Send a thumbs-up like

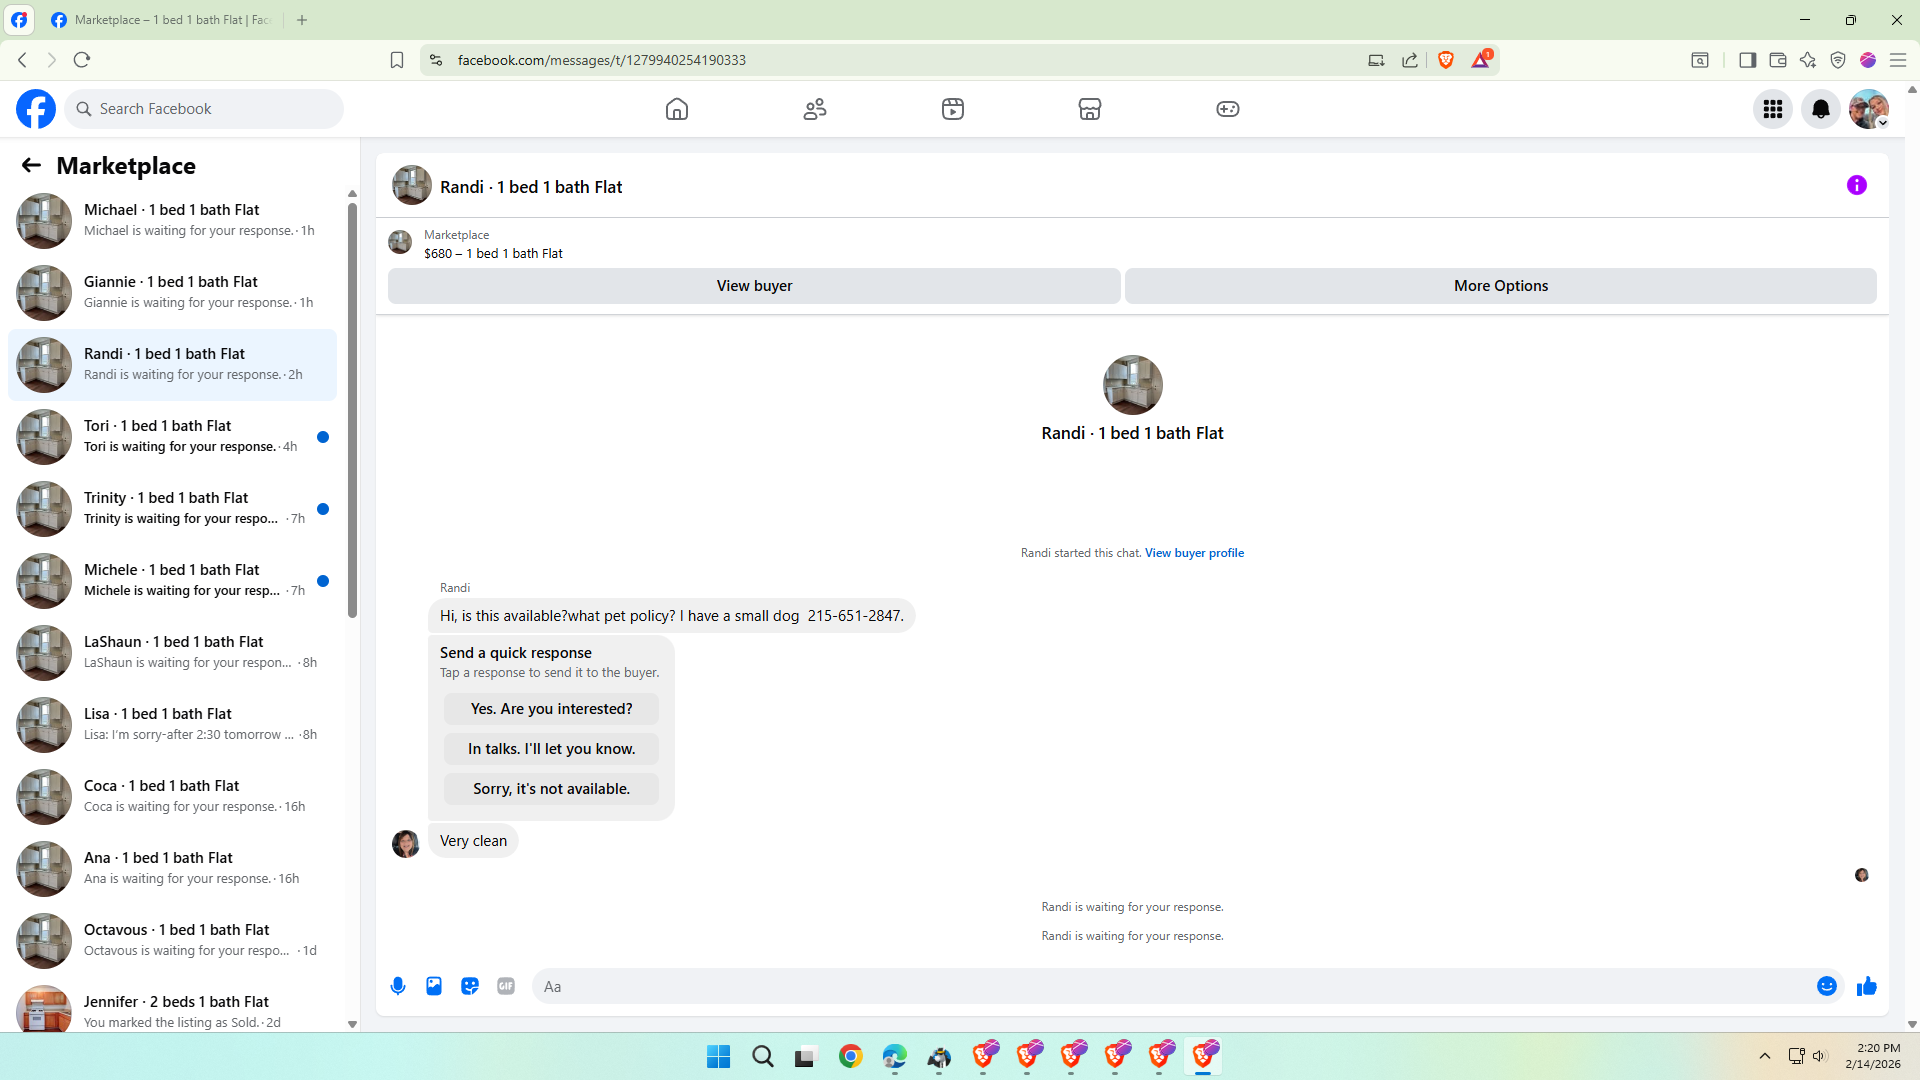[1866, 986]
